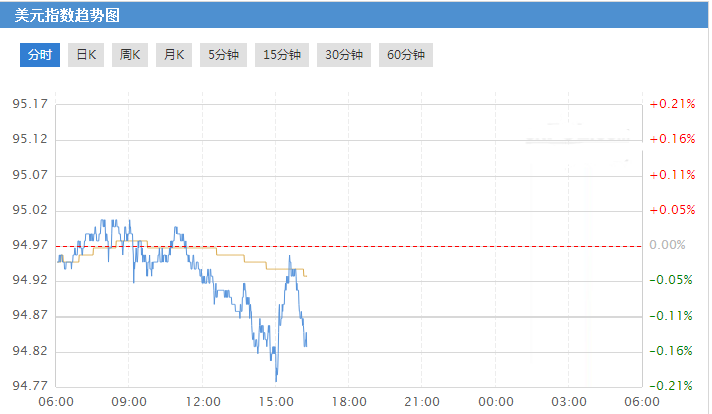
Task: Open the 周K chart view
Action: (130, 55)
